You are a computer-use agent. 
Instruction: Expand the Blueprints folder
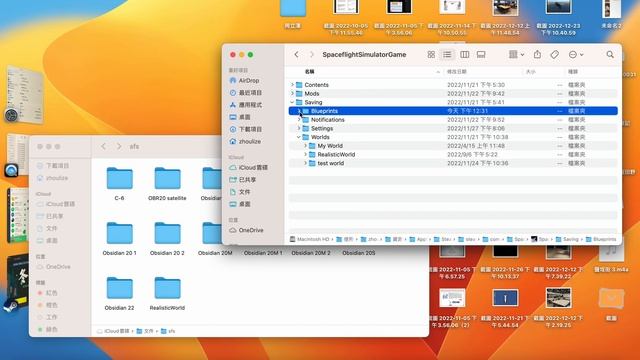pyautogui.click(x=299, y=111)
